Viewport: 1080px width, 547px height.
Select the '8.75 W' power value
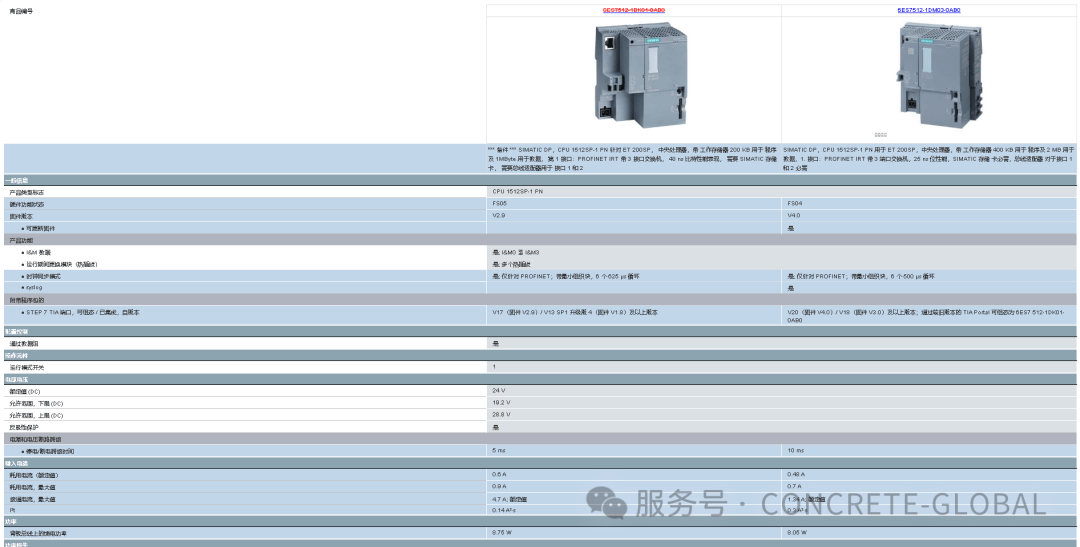(x=501, y=533)
